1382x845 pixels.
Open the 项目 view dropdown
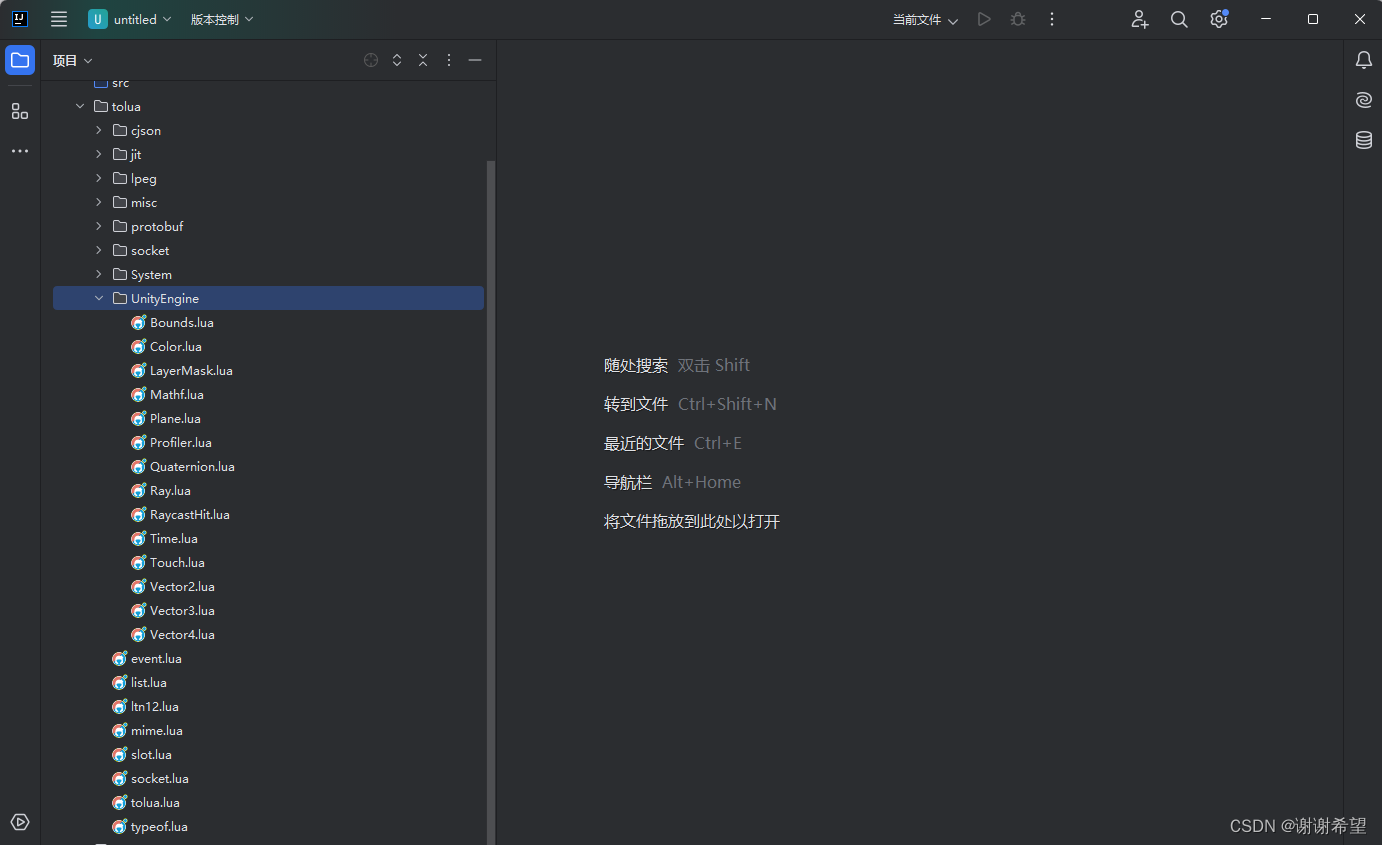70,60
